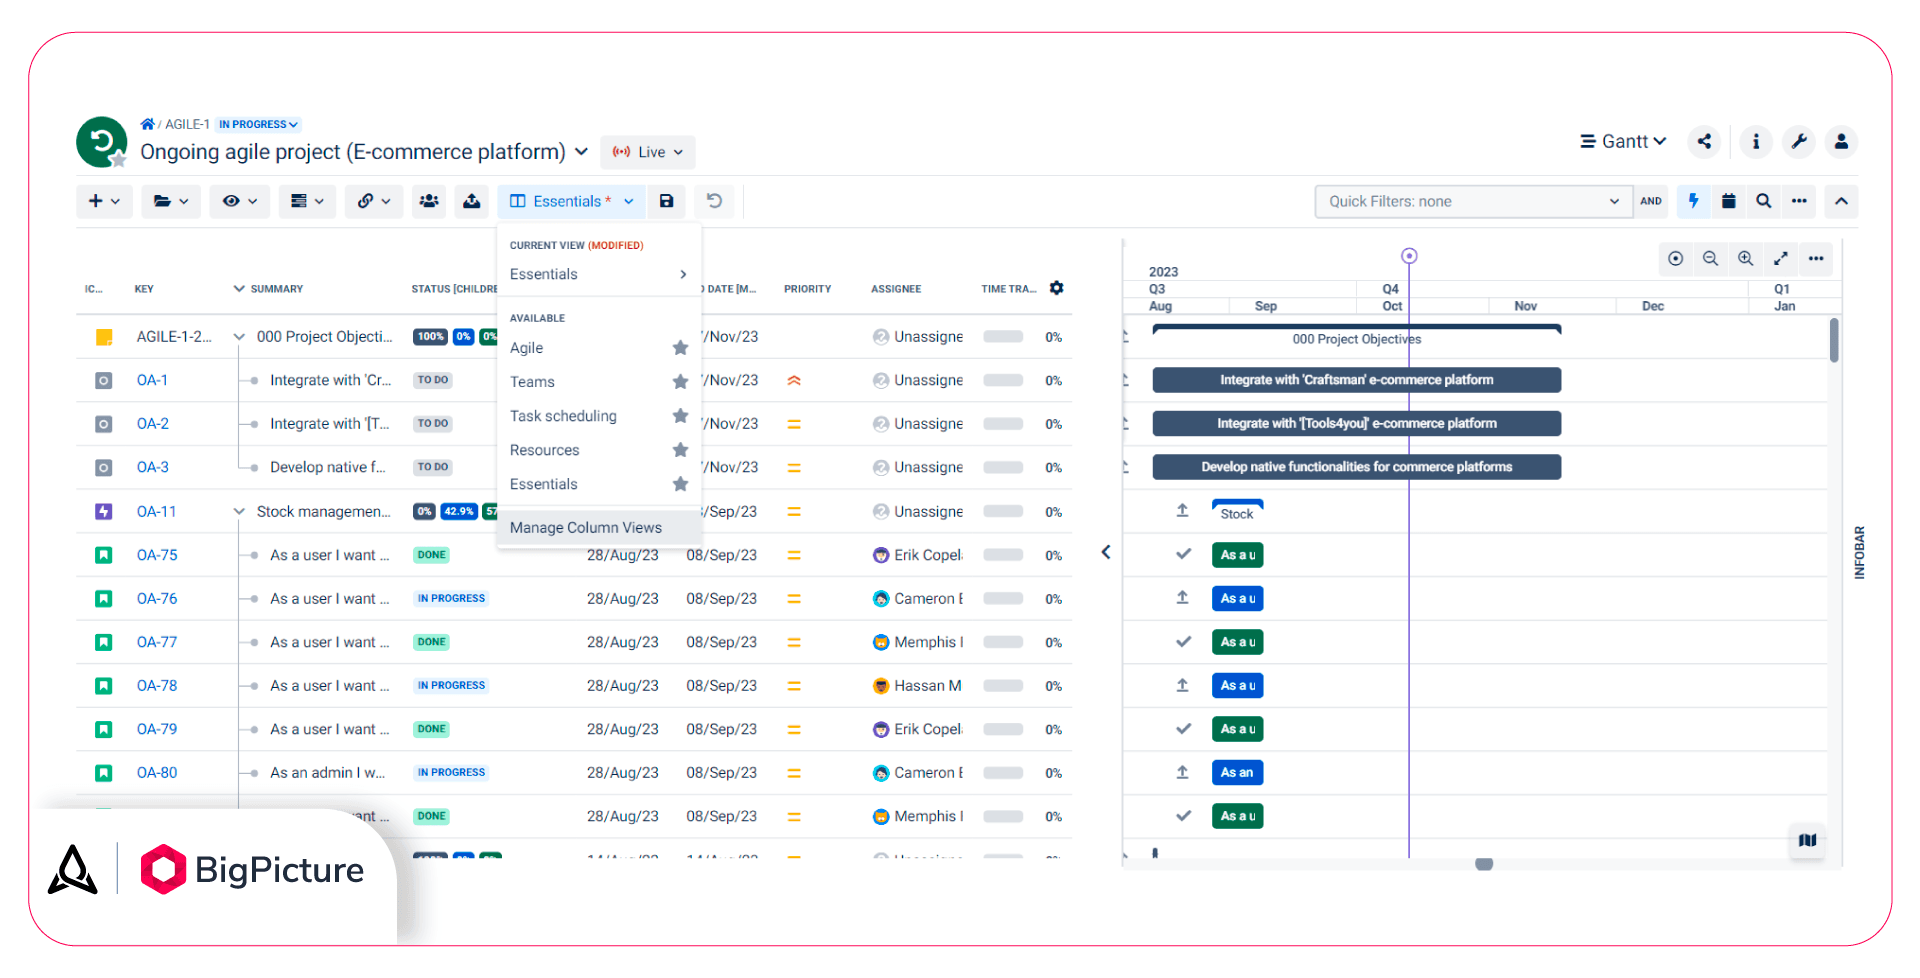Screen dimensions: 1920x978
Task: Open the row layout toolbar menu
Action: pyautogui.click(x=307, y=201)
